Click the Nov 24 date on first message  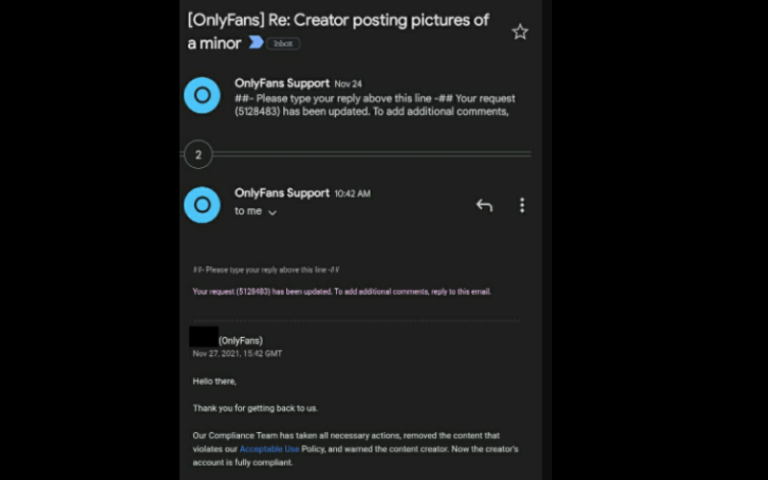(348, 85)
